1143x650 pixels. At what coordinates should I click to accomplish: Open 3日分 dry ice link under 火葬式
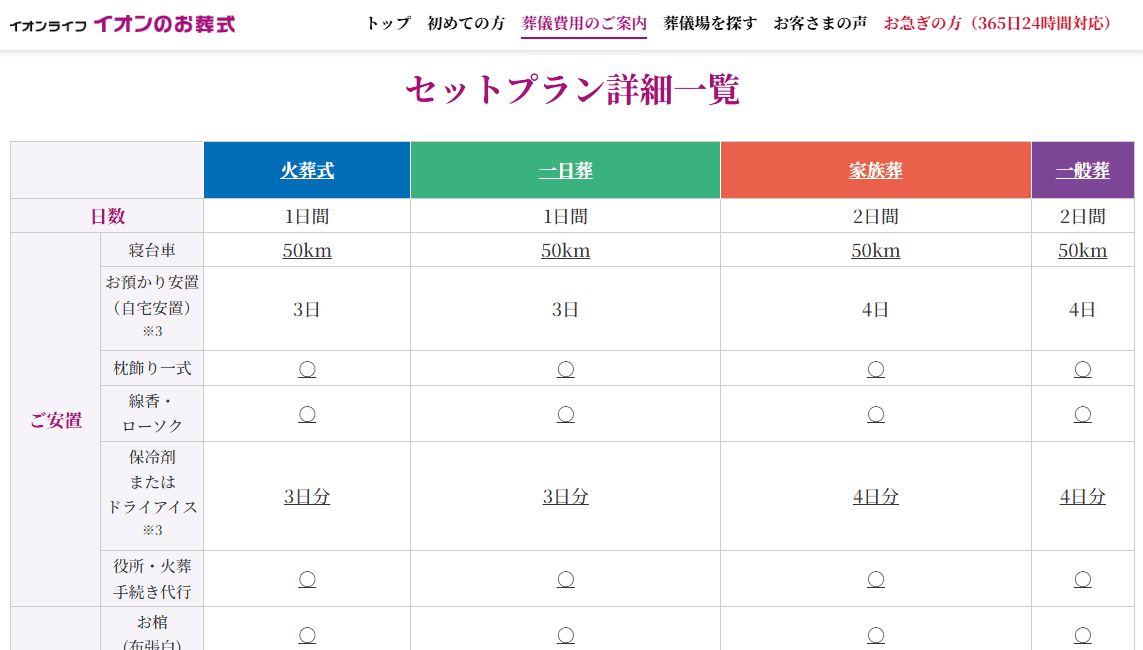307,496
